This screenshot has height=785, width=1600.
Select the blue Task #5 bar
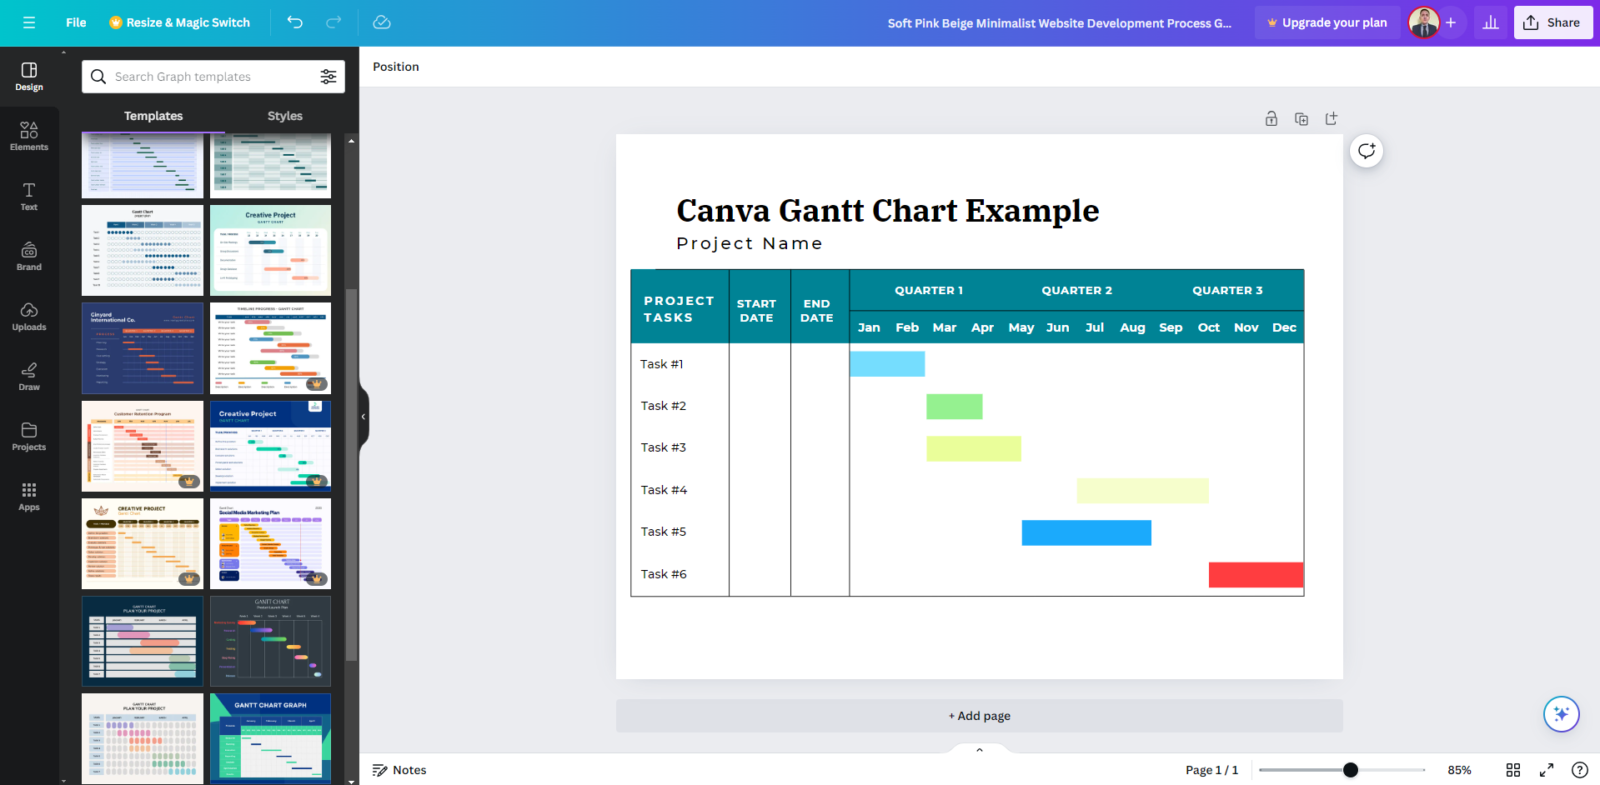[1086, 533]
